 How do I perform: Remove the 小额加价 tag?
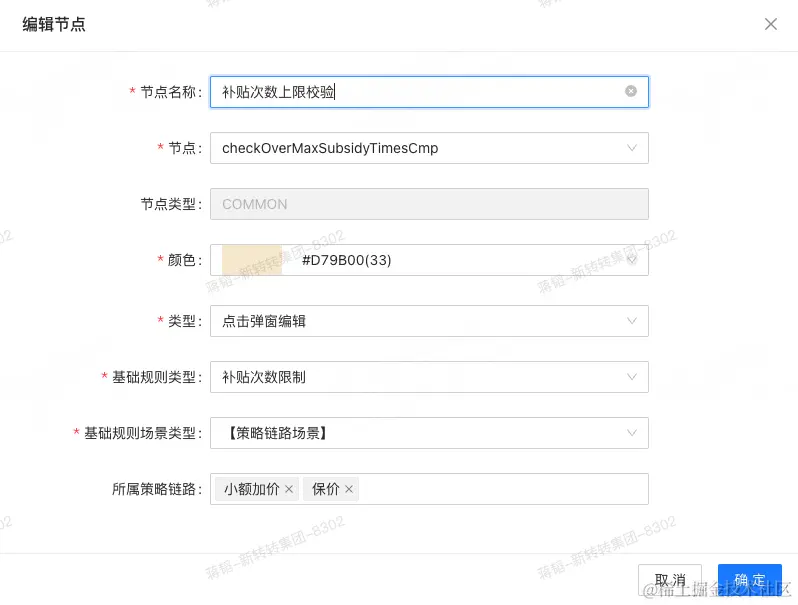tap(289, 489)
